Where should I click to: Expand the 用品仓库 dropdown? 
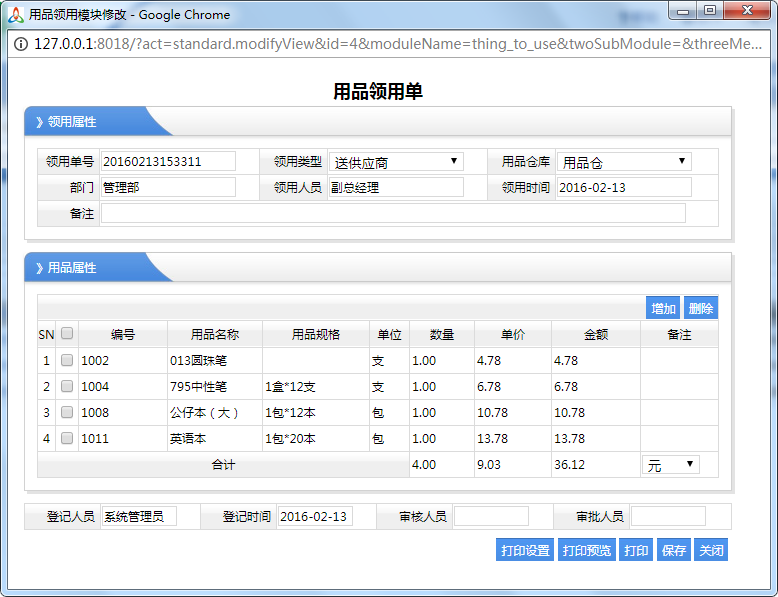(x=624, y=162)
